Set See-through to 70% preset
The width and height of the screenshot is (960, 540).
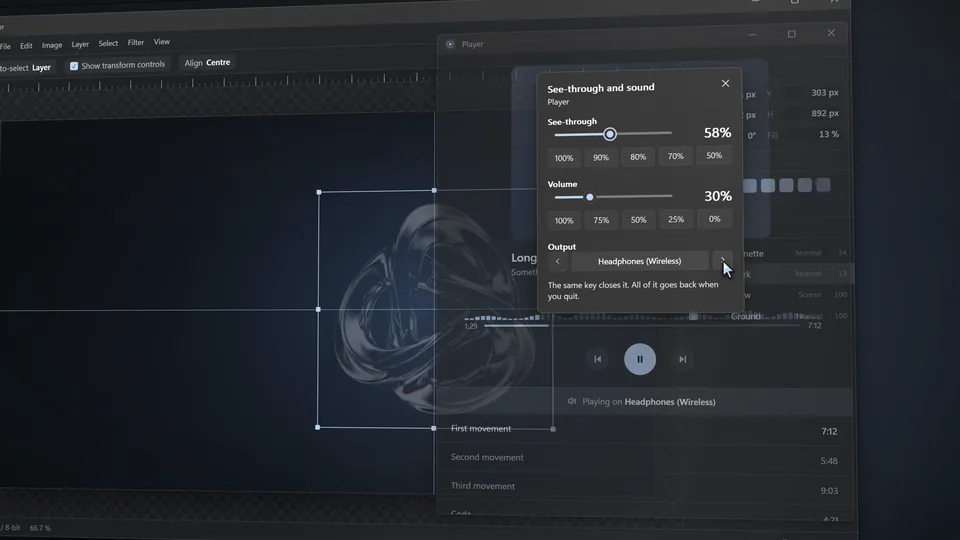click(675, 156)
